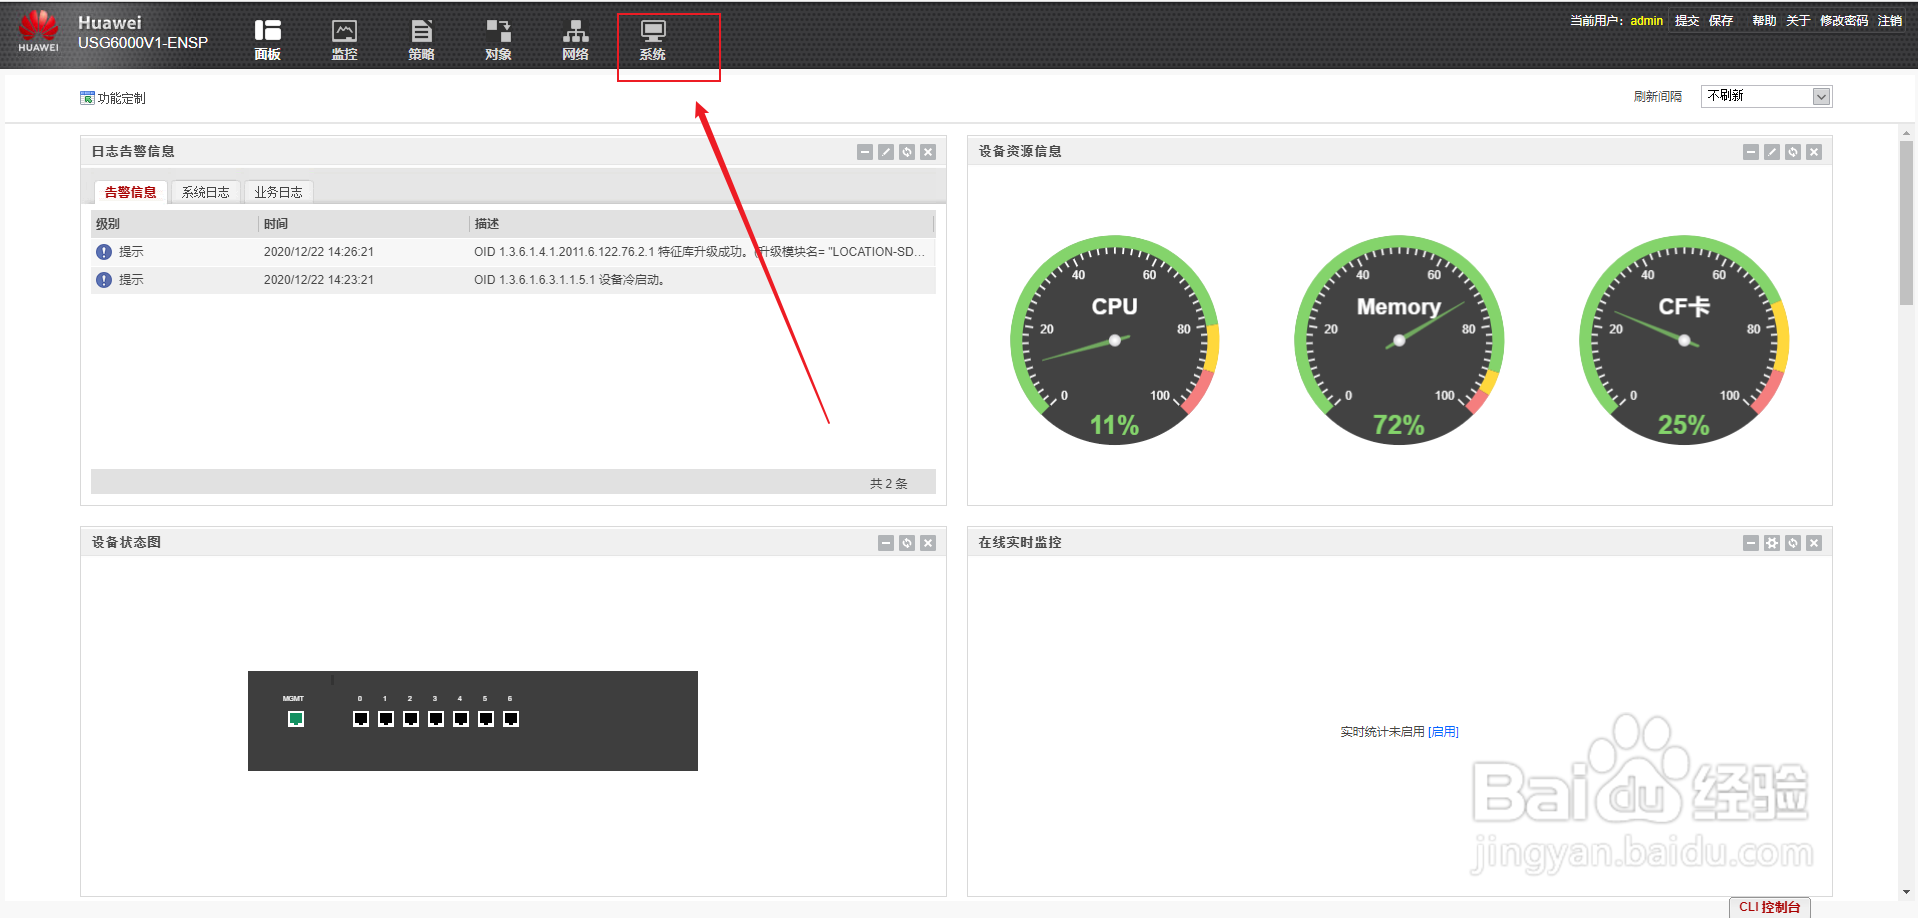The image size is (1918, 918).
Task: Minimize the 设备状态图 panel
Action: coord(885,542)
